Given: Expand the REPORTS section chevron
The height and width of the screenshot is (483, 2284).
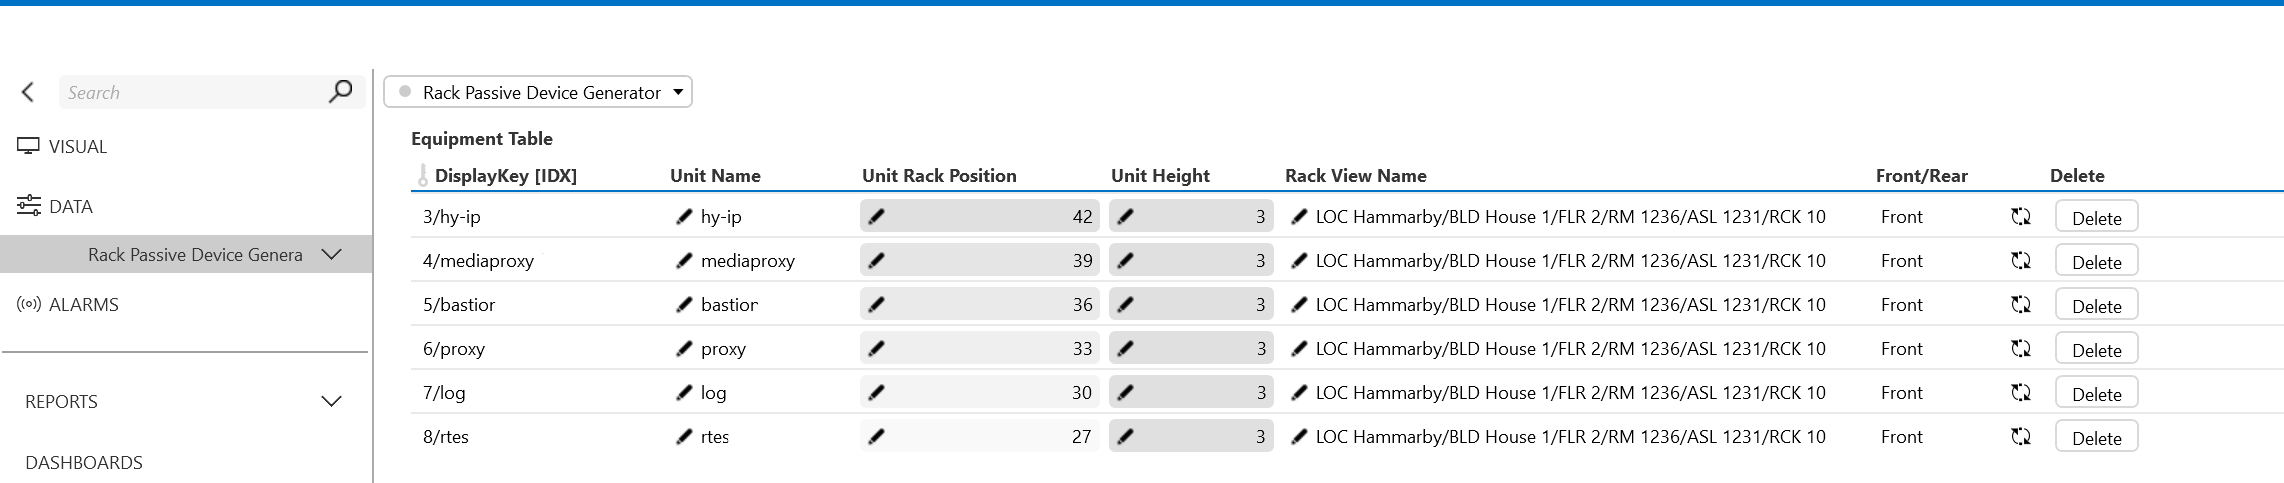Looking at the screenshot, I should click(331, 401).
